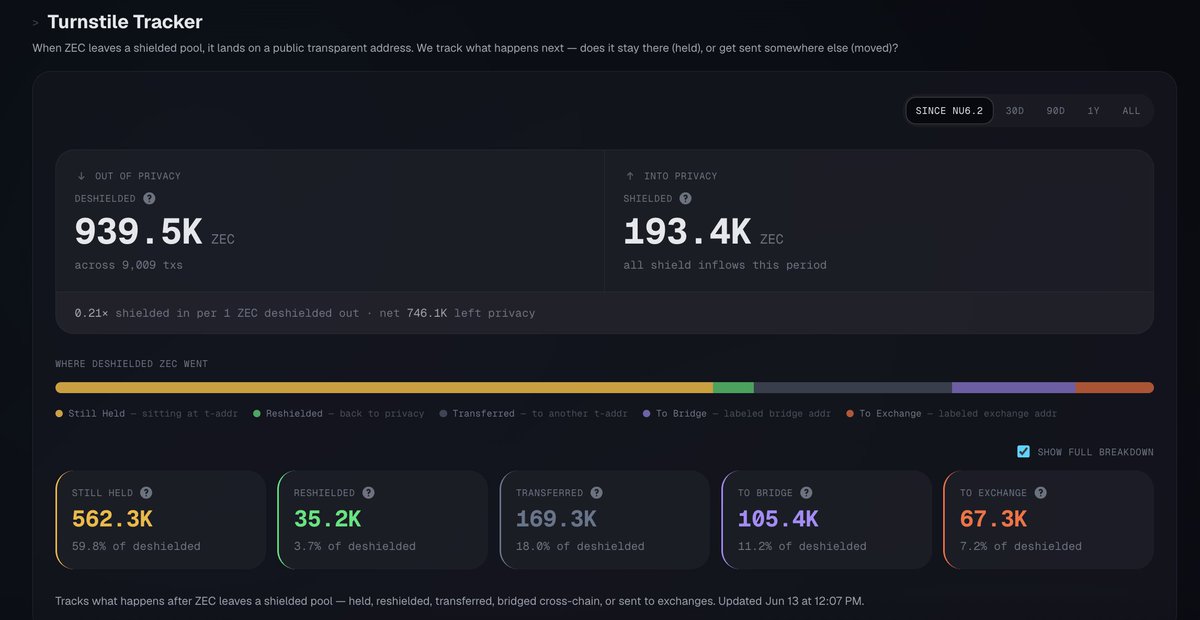Click the Transferred legend dot

click(x=443, y=413)
